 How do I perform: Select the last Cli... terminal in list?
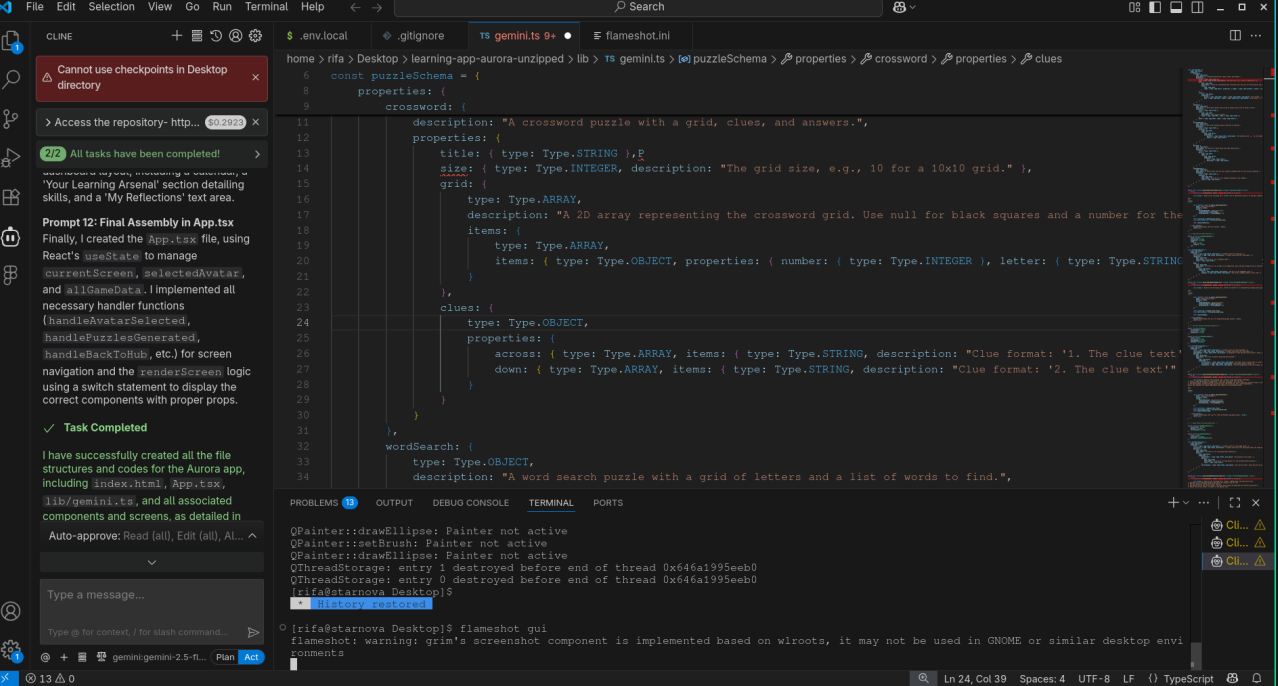pyautogui.click(x=1238, y=561)
